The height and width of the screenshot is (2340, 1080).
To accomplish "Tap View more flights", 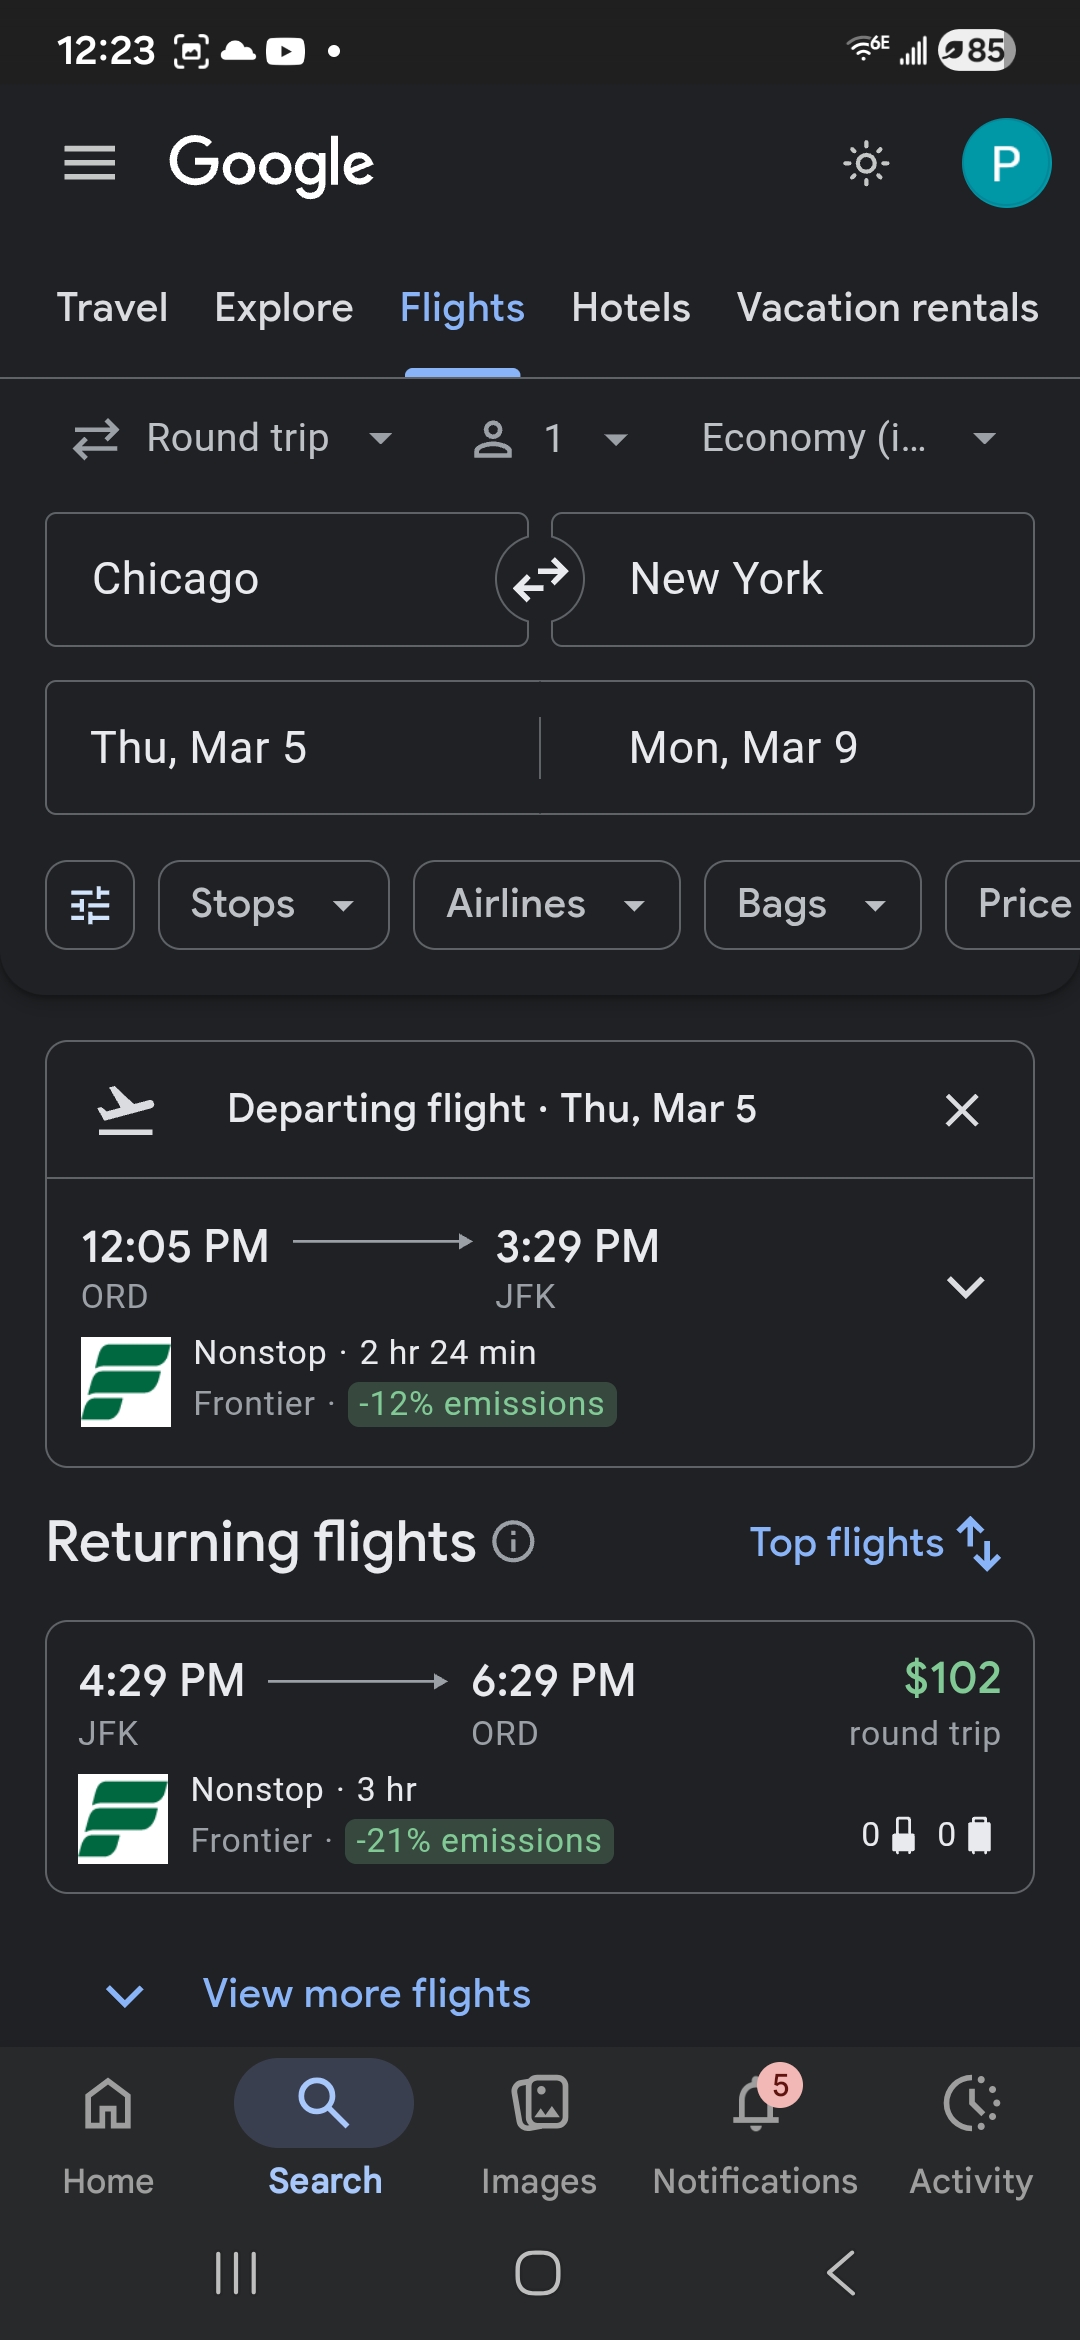I will (366, 1994).
